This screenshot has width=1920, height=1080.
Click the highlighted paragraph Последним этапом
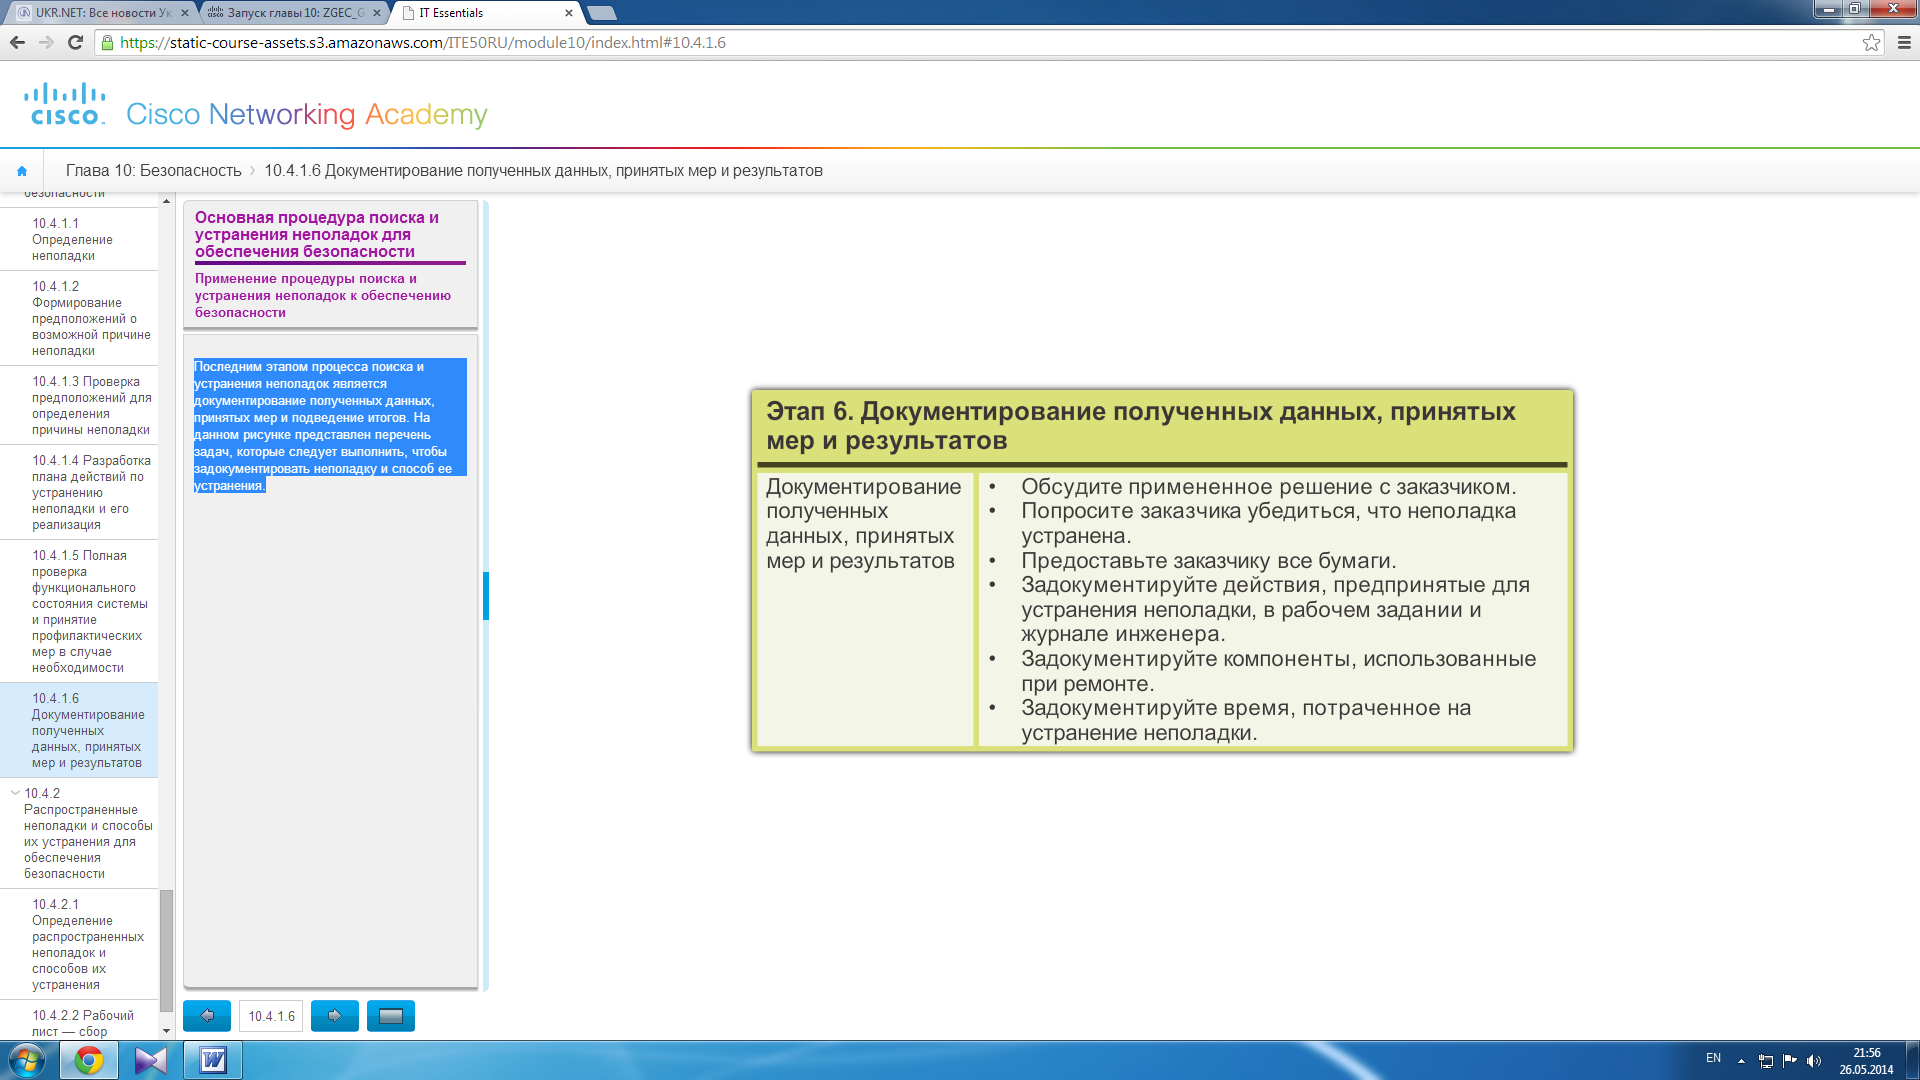coord(330,426)
